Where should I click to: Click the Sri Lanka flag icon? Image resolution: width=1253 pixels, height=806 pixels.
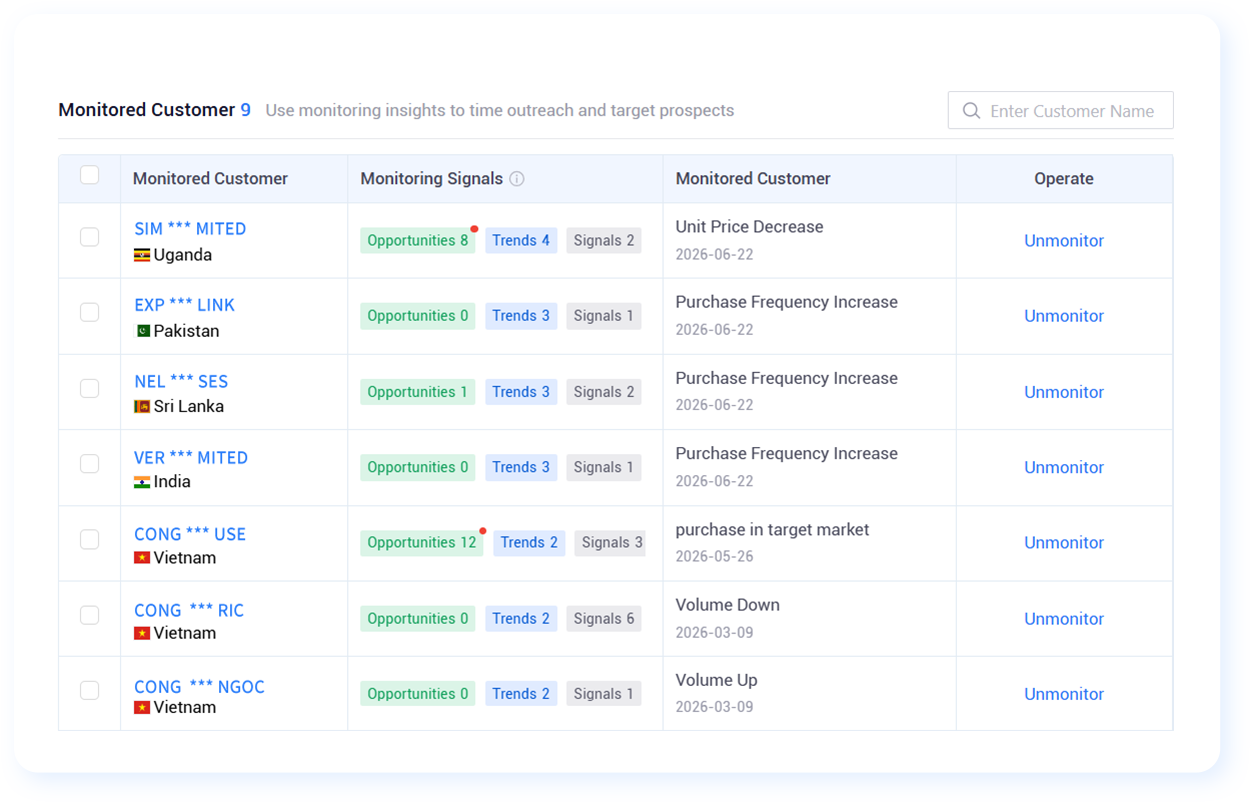click(142, 407)
